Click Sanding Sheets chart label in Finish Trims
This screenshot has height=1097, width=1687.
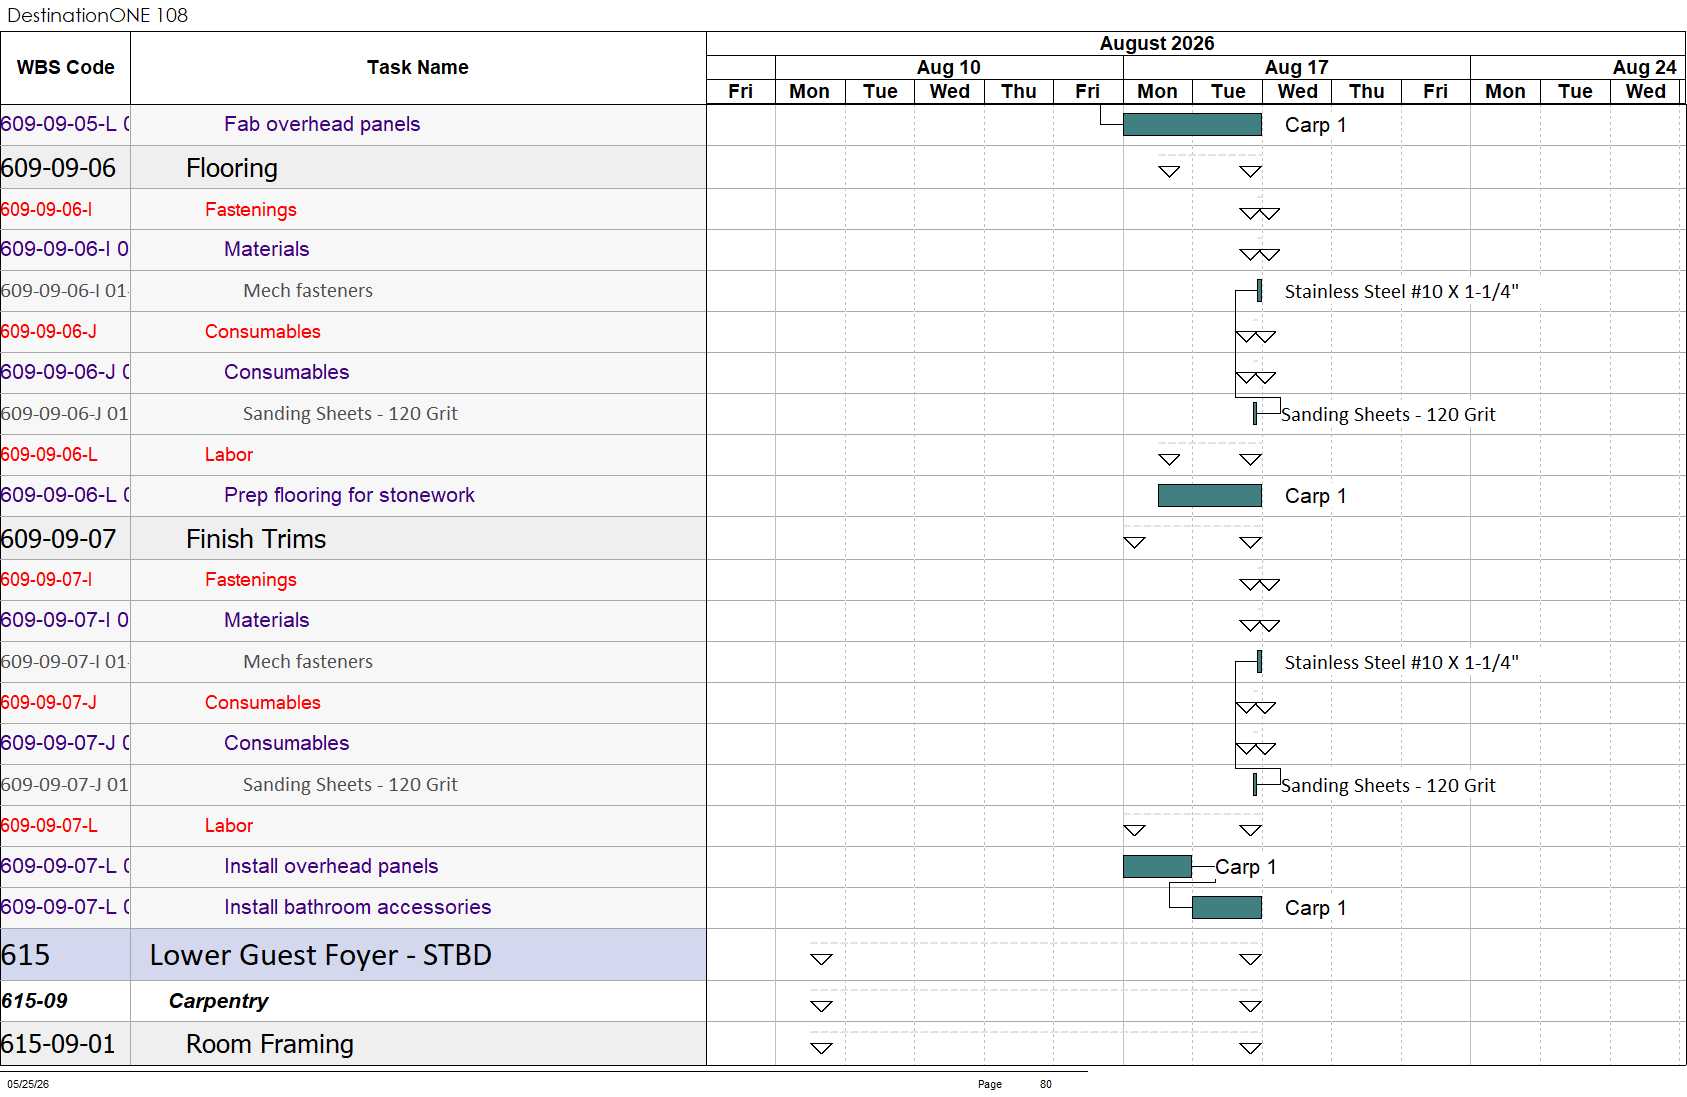(1388, 786)
